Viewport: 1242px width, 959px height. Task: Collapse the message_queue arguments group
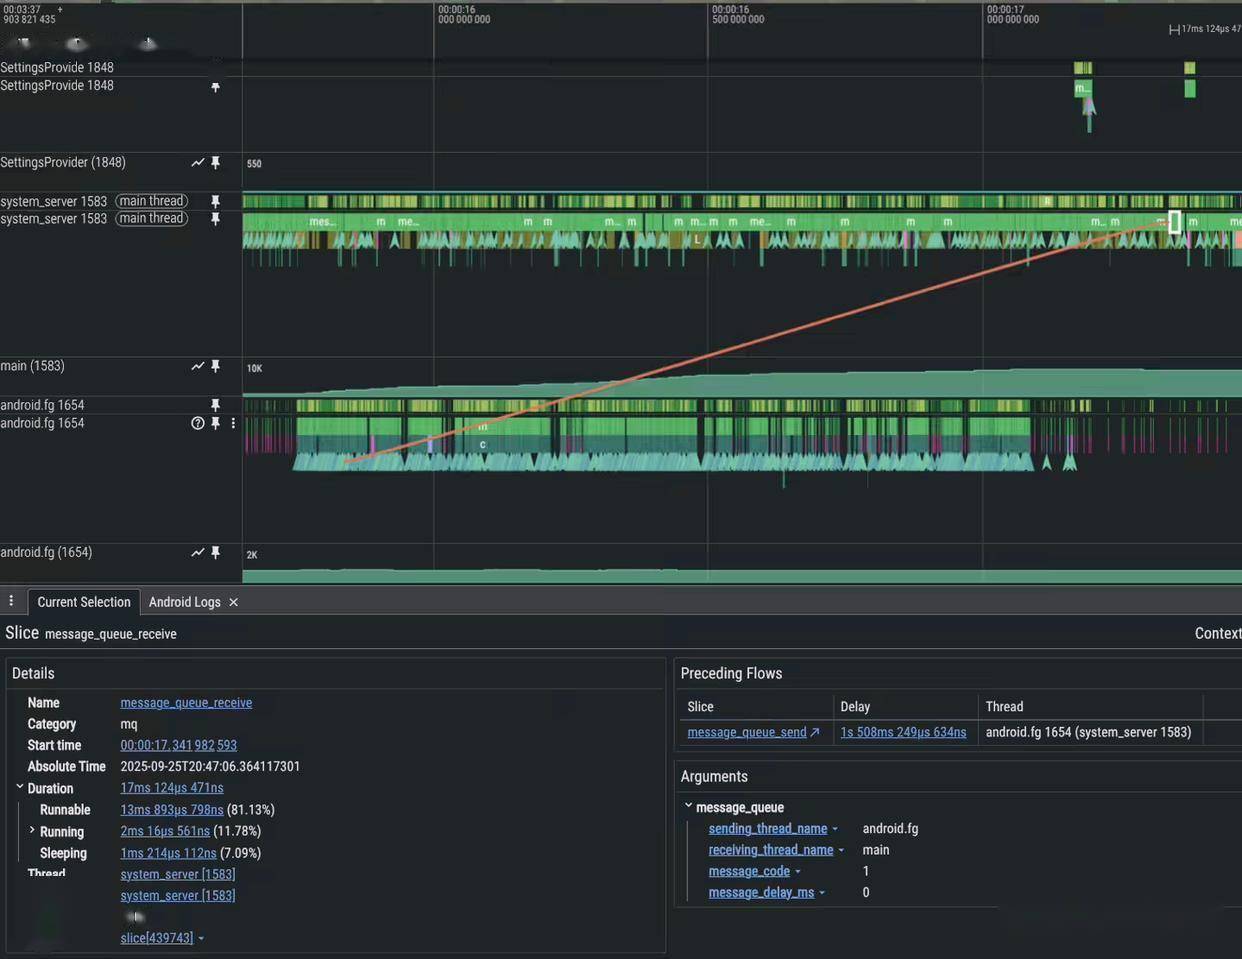(x=688, y=806)
